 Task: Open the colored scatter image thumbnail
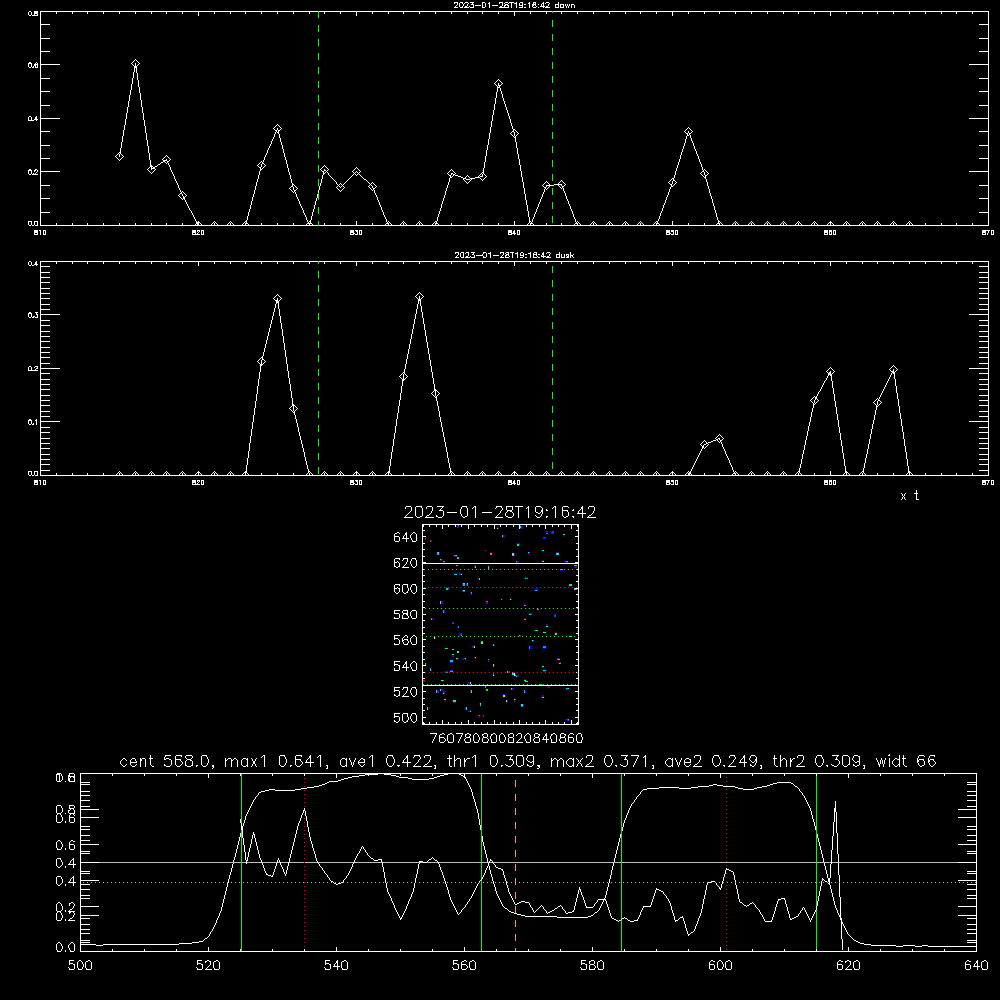(500, 624)
